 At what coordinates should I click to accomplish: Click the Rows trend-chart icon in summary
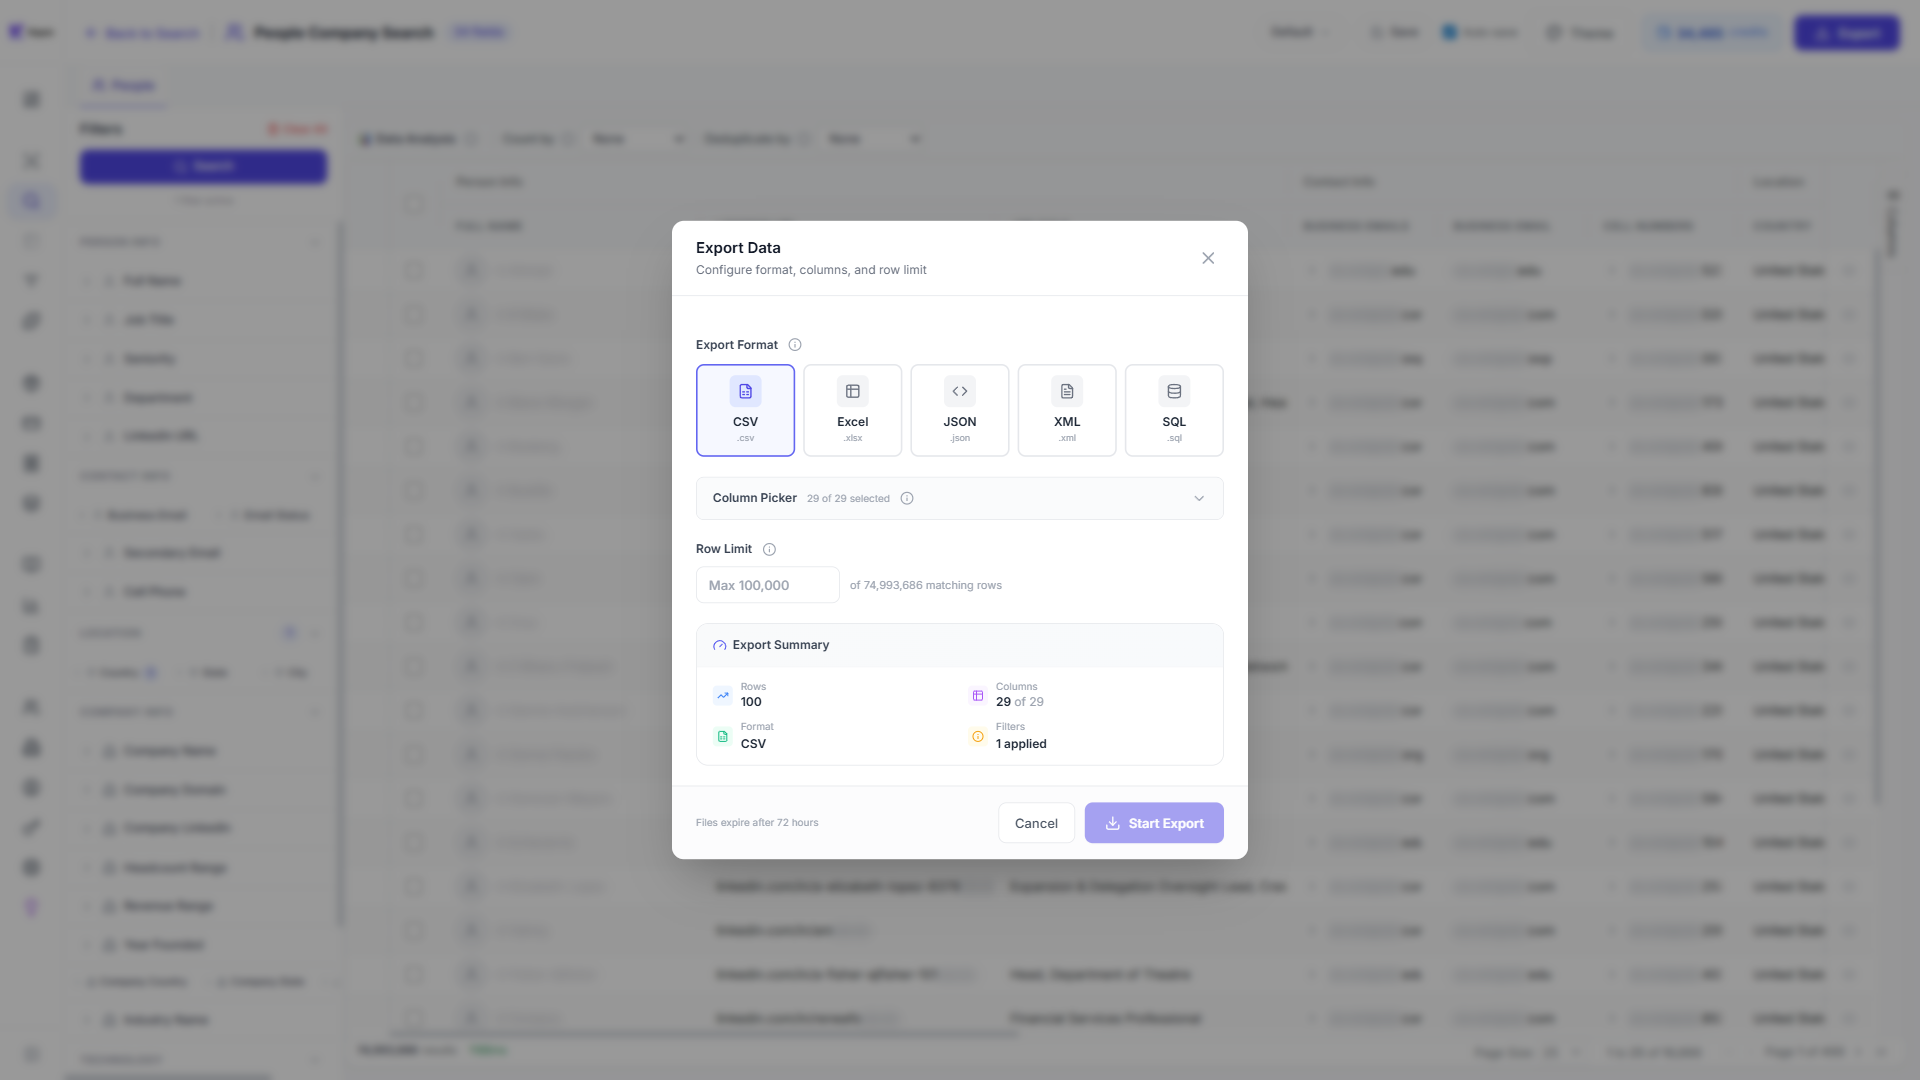pyautogui.click(x=723, y=695)
